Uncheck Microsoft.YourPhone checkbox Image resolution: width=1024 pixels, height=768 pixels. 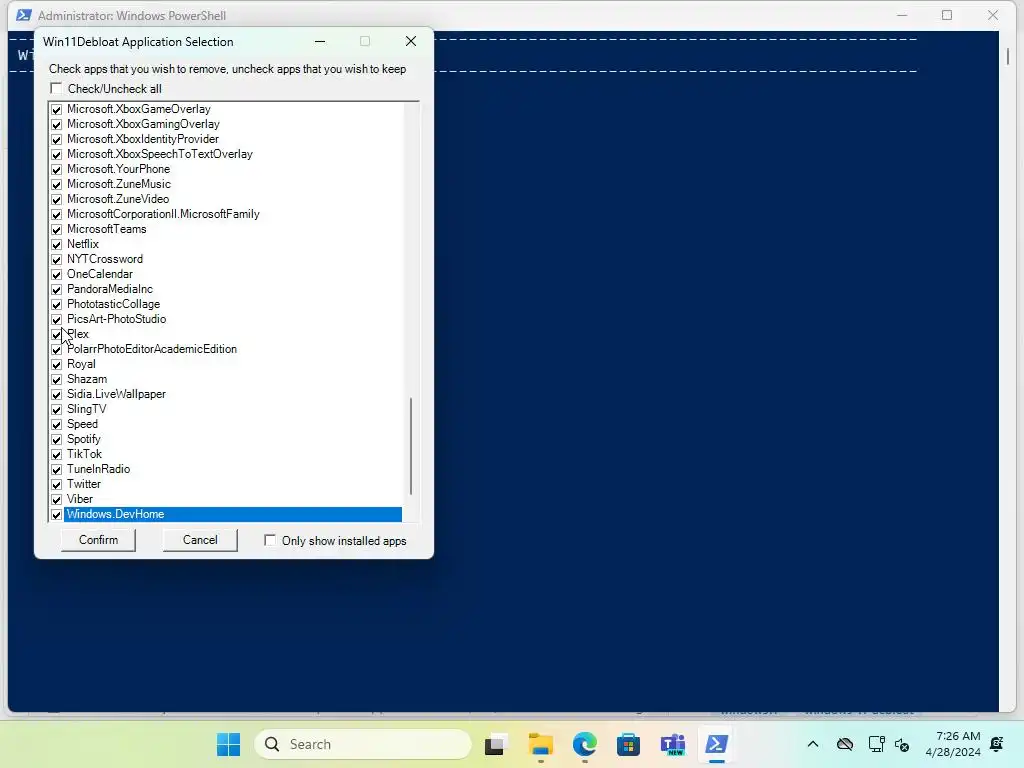click(57, 170)
